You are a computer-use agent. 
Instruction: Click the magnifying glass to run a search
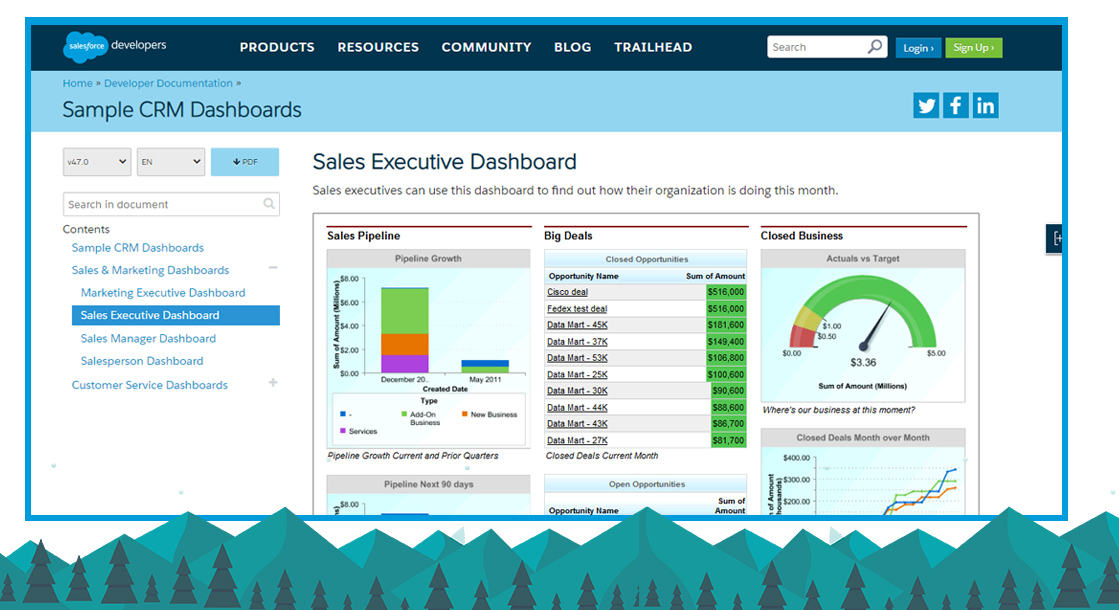[874, 46]
